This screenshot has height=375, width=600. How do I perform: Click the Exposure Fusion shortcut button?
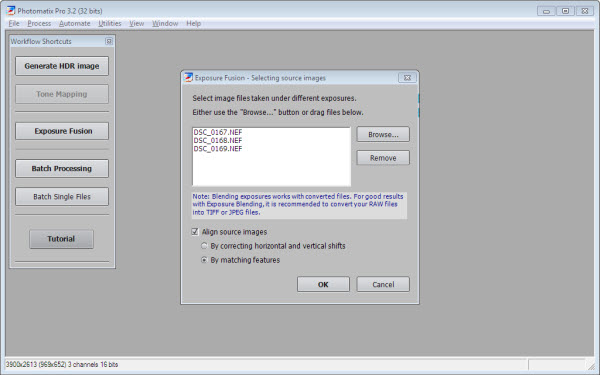62,131
